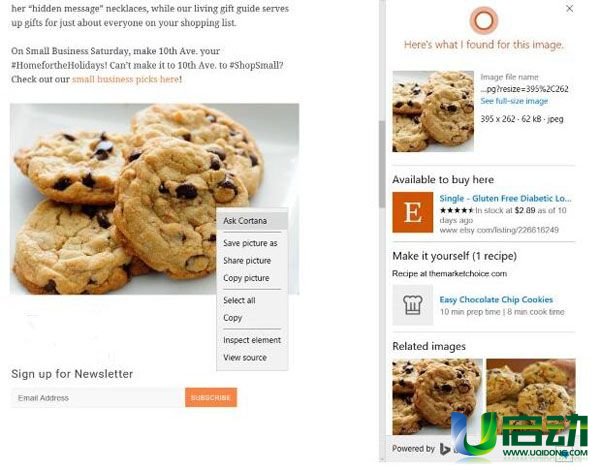This screenshot has height=470, width=600.
Task: Choose Save picture as
Action: (252, 243)
